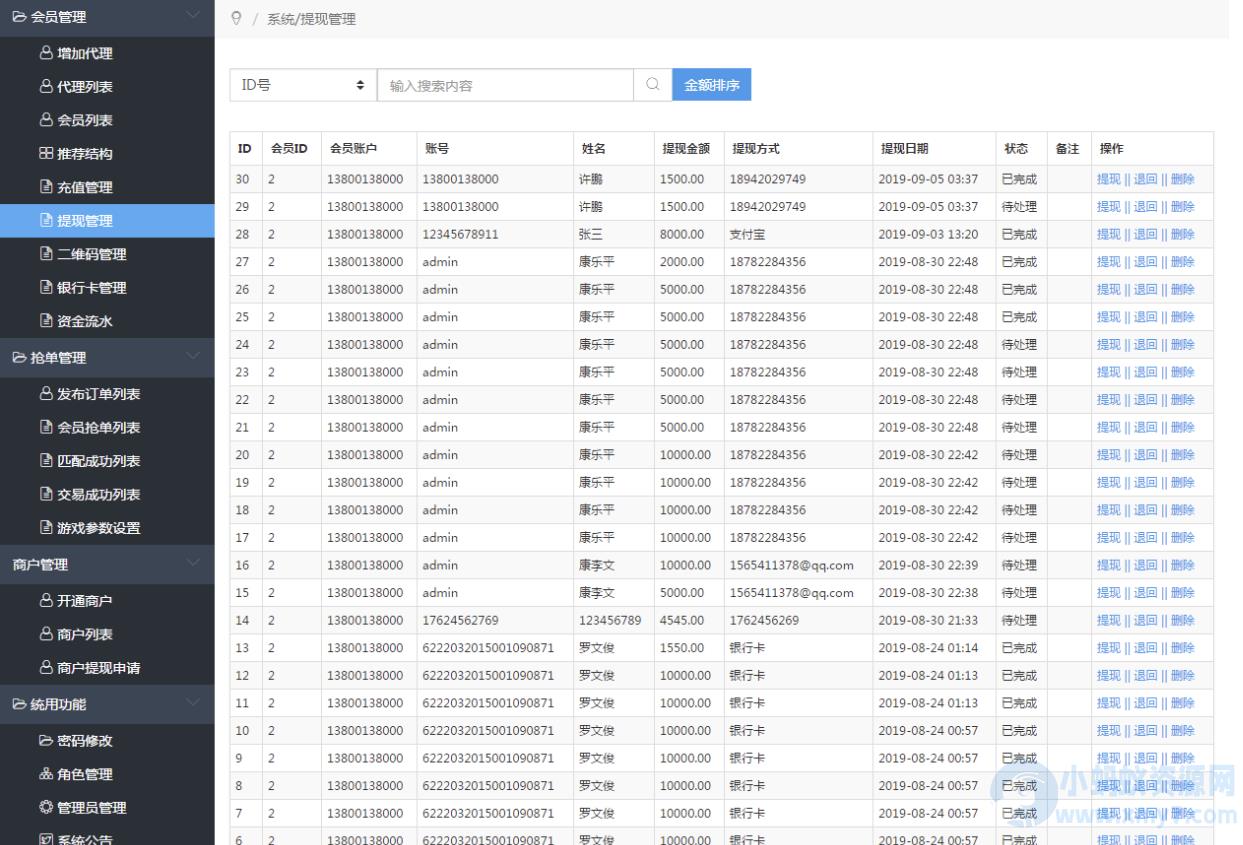The width and height of the screenshot is (1243, 845).
Task: Click the 提现金额 column header
Action: pos(687,149)
